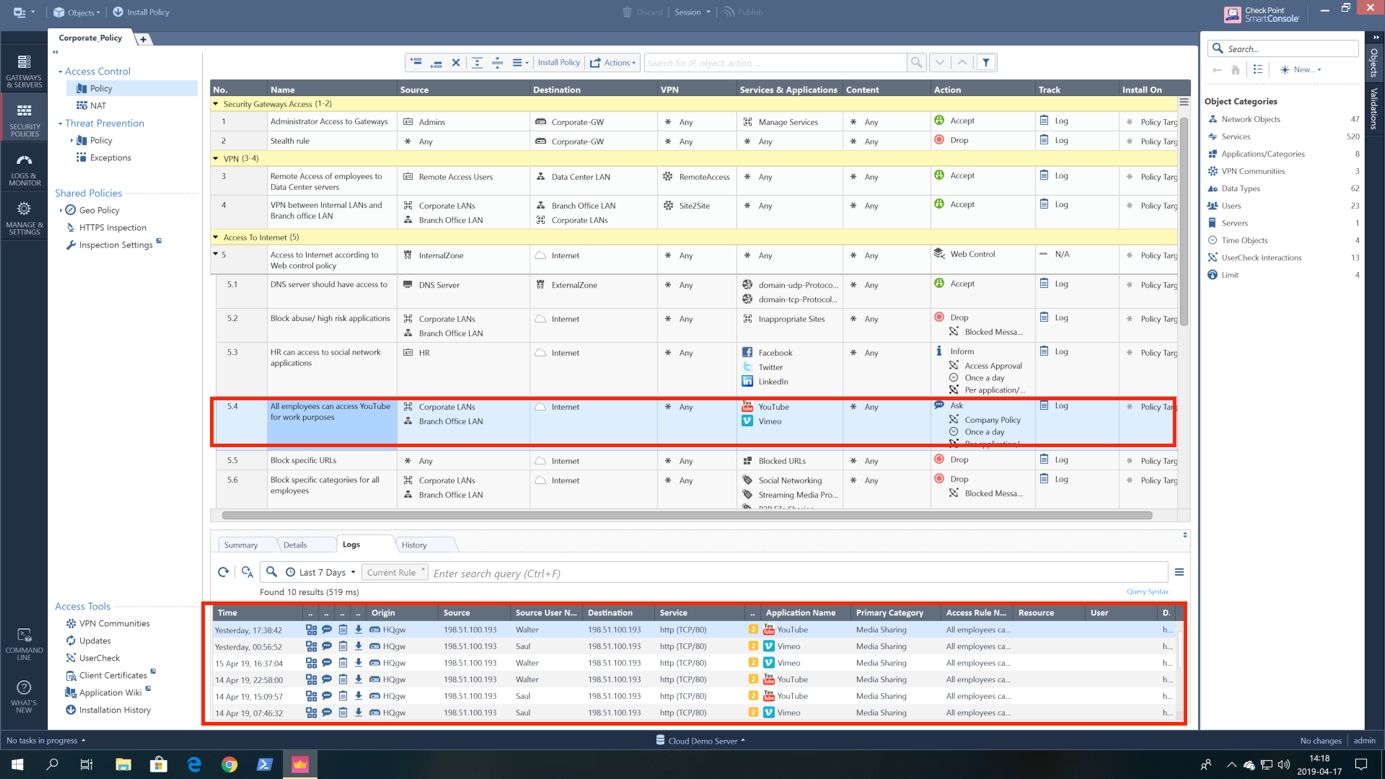The image size is (1385, 779).
Task: Toggle auto-refresh for logs
Action: (247, 573)
